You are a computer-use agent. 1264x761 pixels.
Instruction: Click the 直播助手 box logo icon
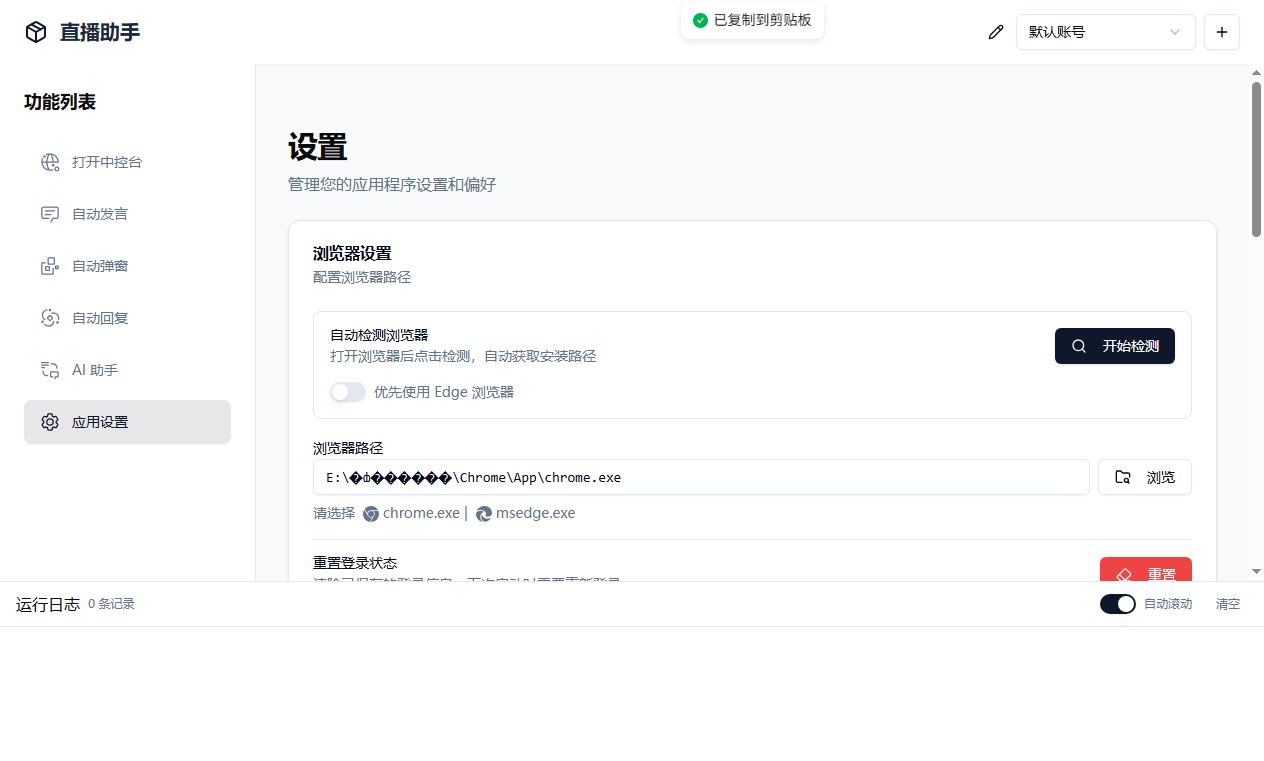(x=36, y=32)
